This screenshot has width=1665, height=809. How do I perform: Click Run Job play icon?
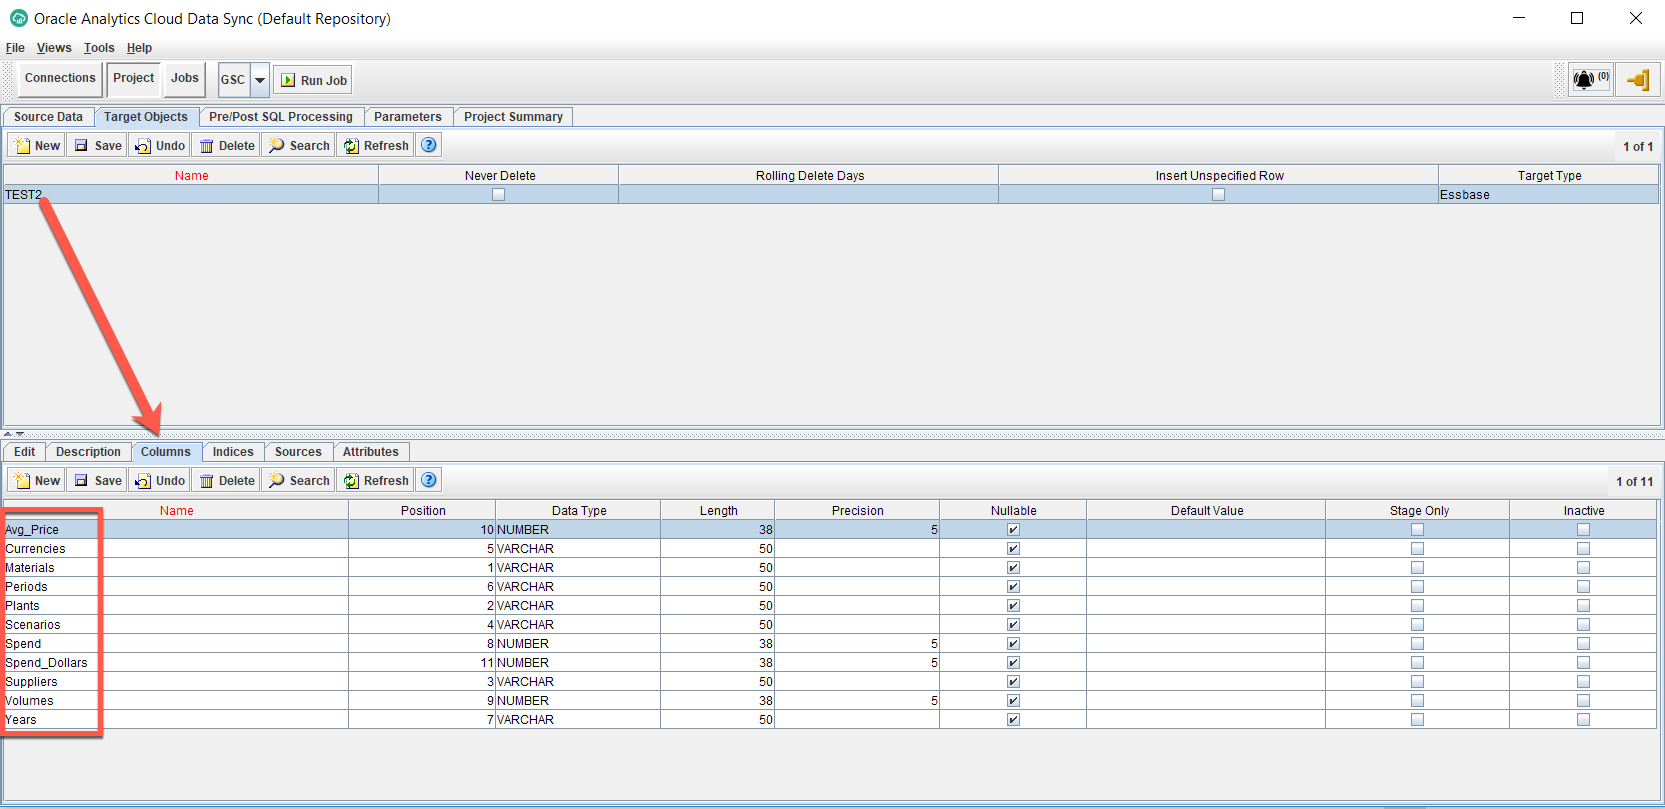288,81
